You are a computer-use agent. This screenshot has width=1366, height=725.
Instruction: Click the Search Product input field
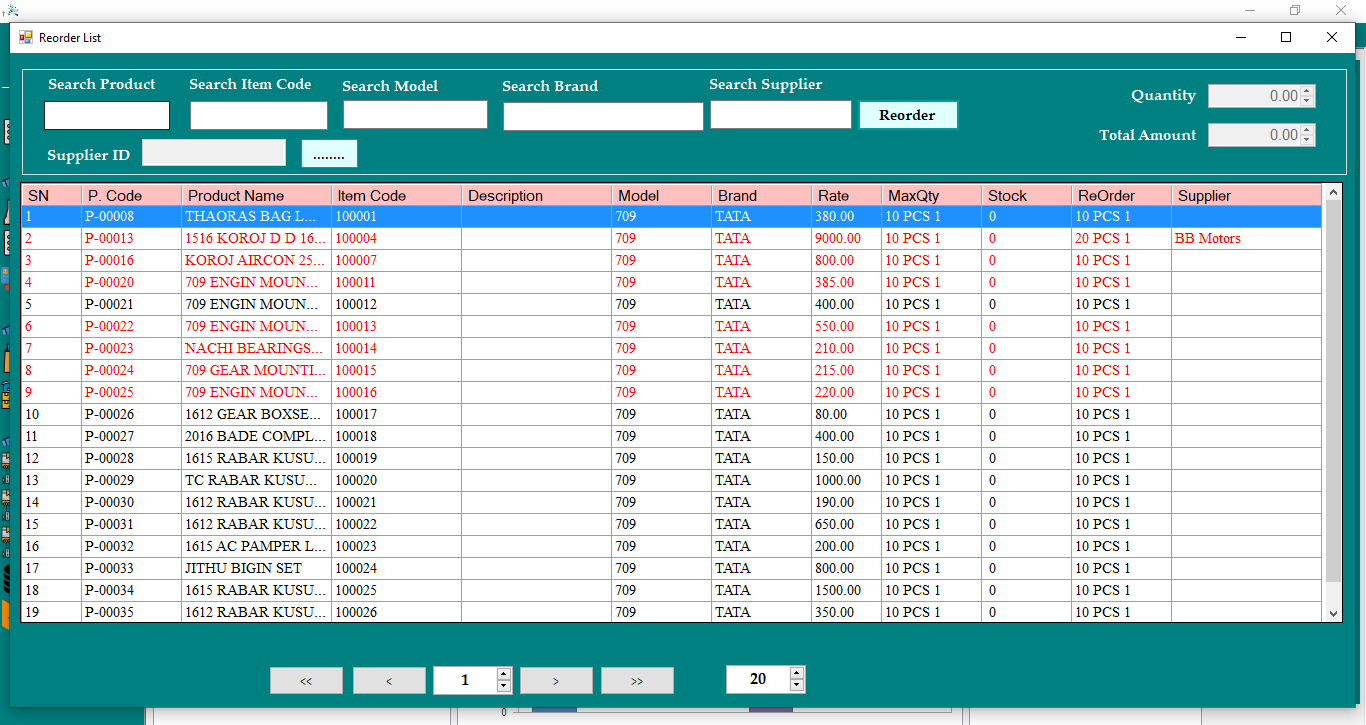[x=107, y=116]
